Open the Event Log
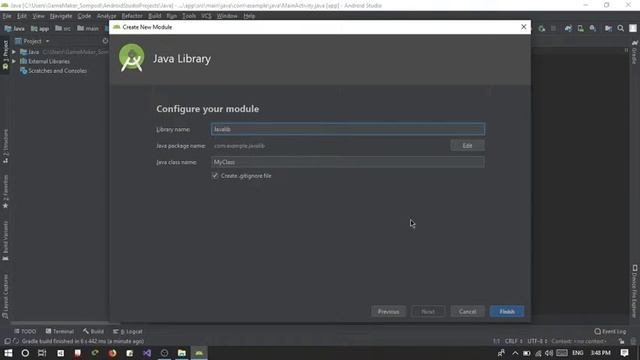 [x=610, y=331]
